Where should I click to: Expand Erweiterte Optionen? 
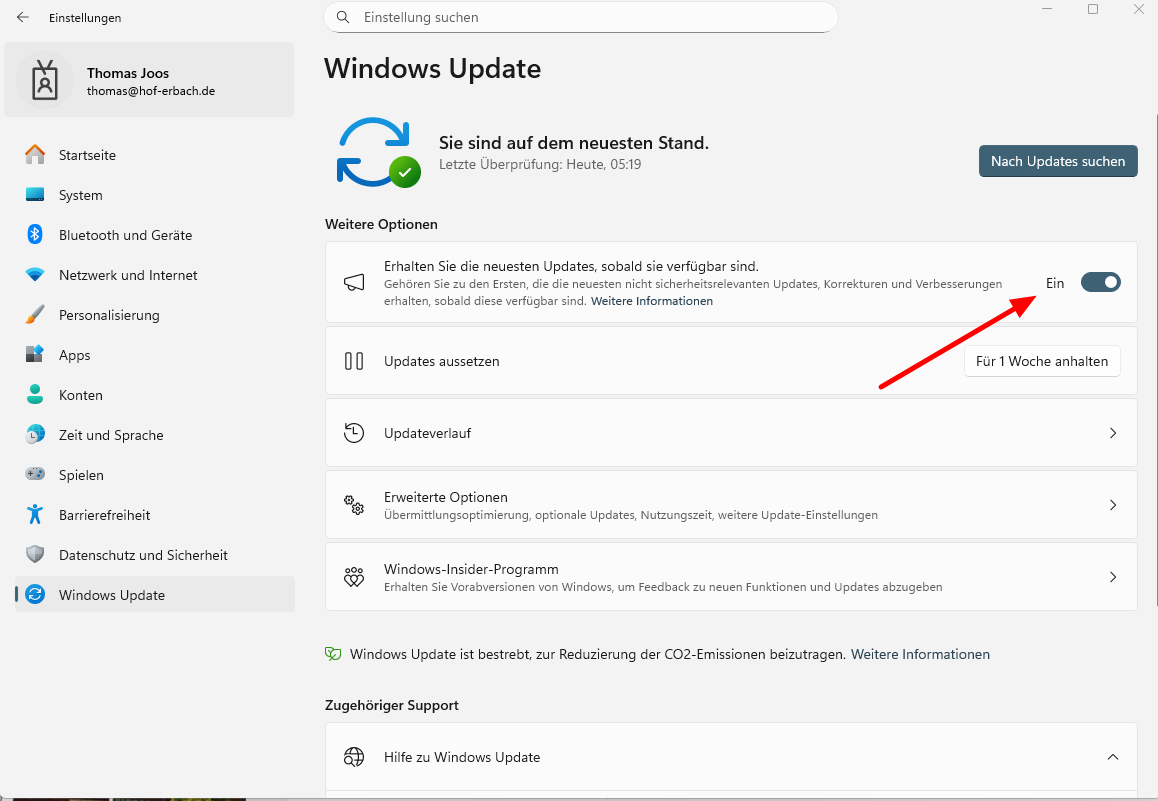[1112, 505]
